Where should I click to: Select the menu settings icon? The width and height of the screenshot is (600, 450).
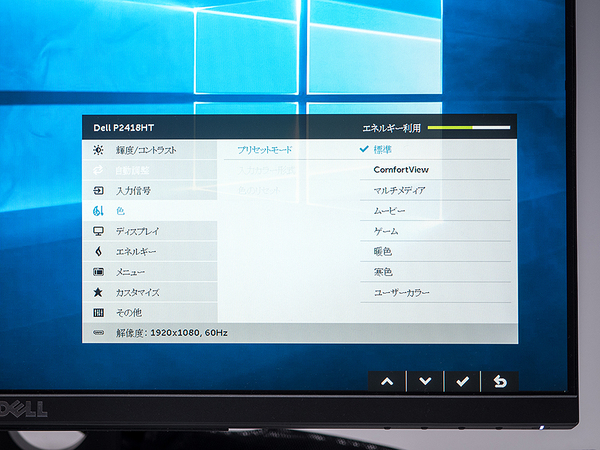98,272
